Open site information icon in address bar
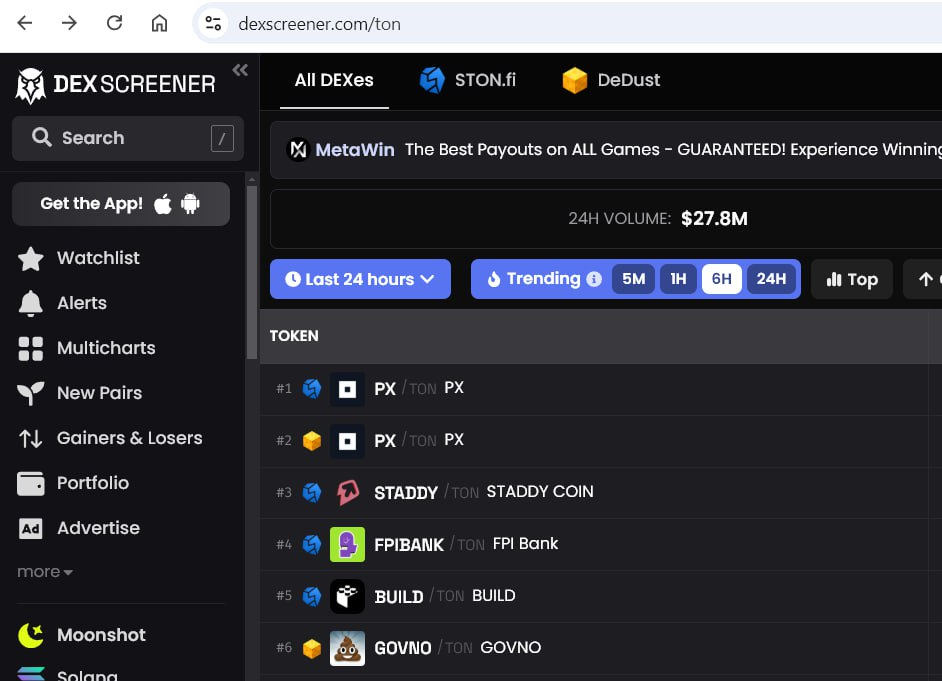This screenshot has width=942, height=681. pyautogui.click(x=213, y=23)
